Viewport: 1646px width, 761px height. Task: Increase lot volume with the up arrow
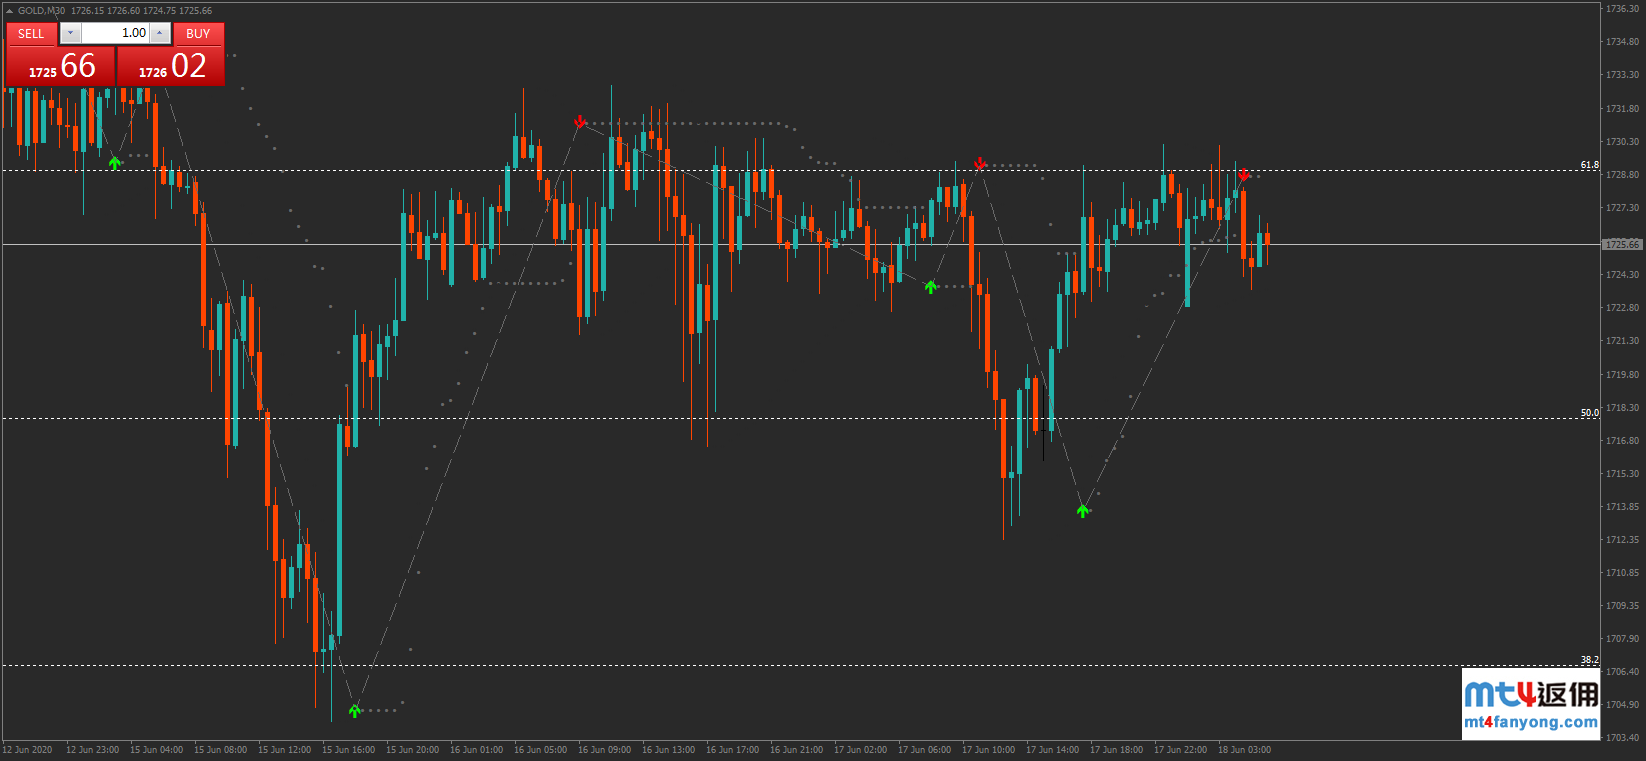160,34
